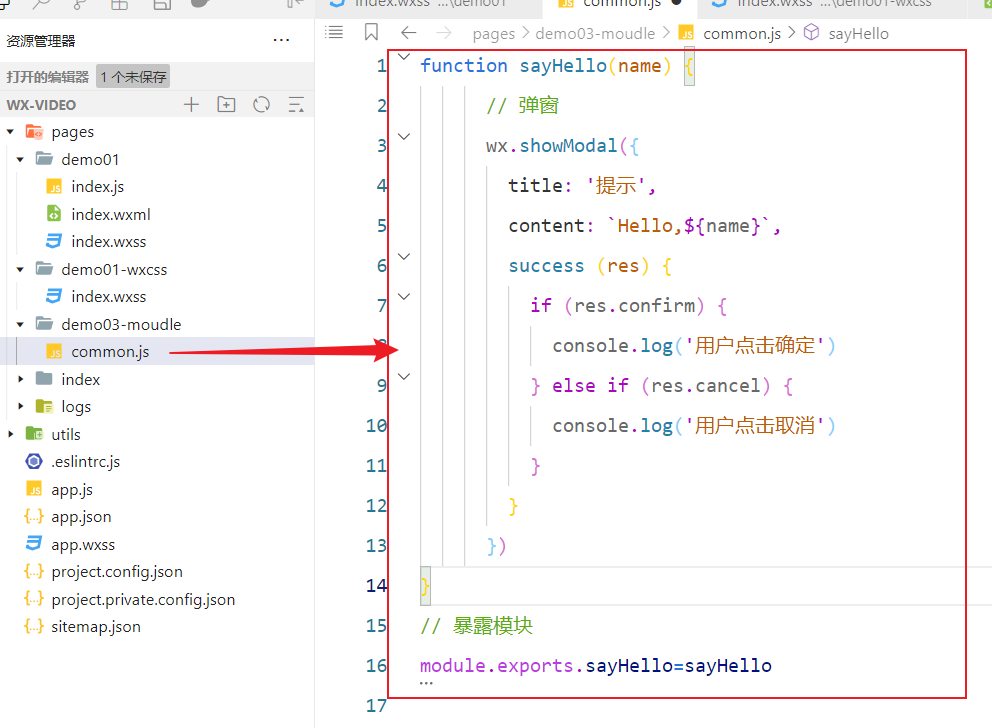Screen dimensions: 992x728
Task: Fold the sayHello function at line 1
Action: tap(404, 57)
